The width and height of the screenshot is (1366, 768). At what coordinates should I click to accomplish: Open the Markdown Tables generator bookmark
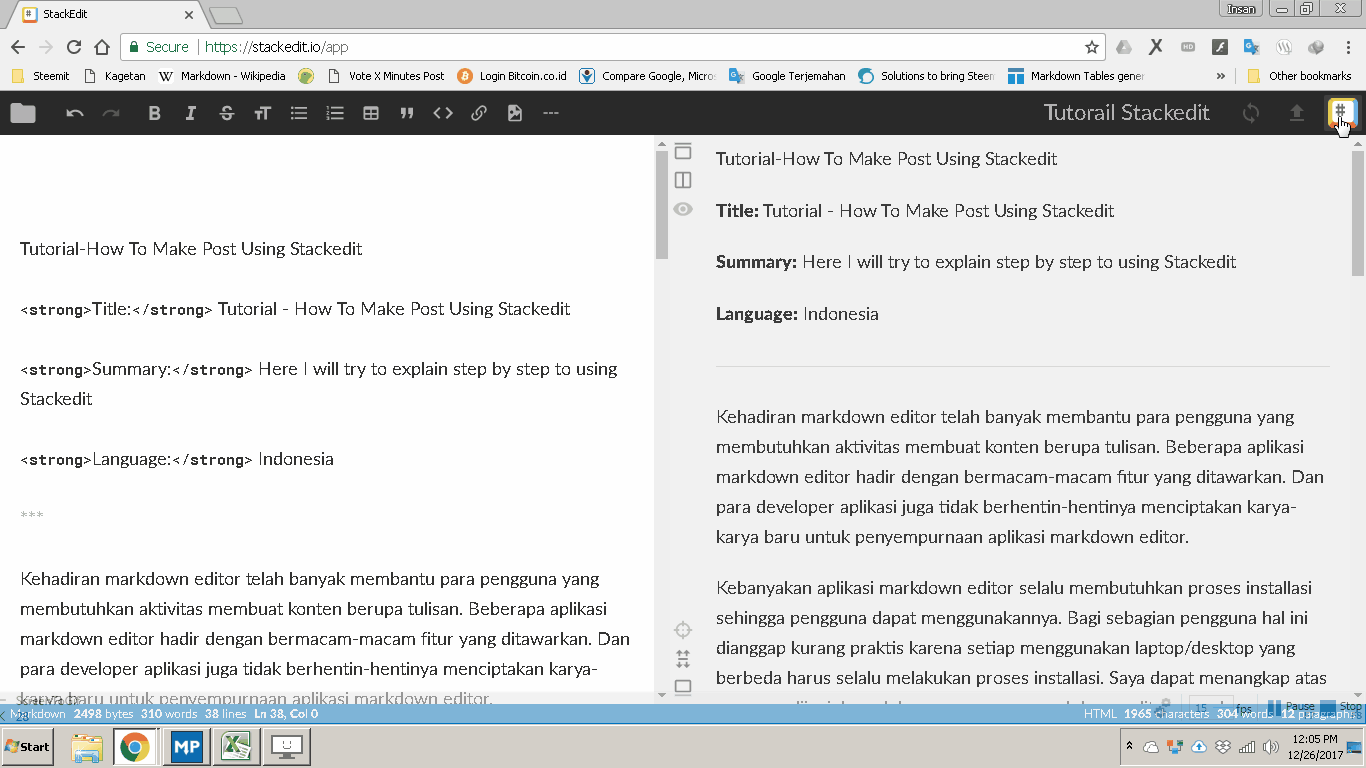(x=1076, y=76)
